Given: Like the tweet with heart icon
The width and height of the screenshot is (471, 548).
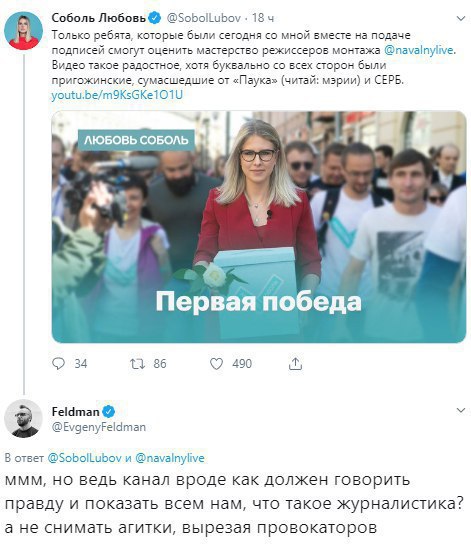Looking at the screenshot, I should pos(216,364).
